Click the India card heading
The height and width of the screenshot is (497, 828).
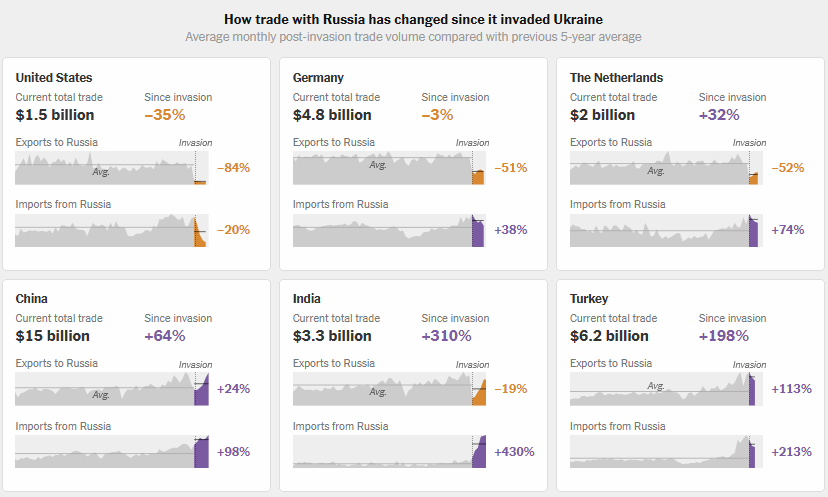pos(307,298)
